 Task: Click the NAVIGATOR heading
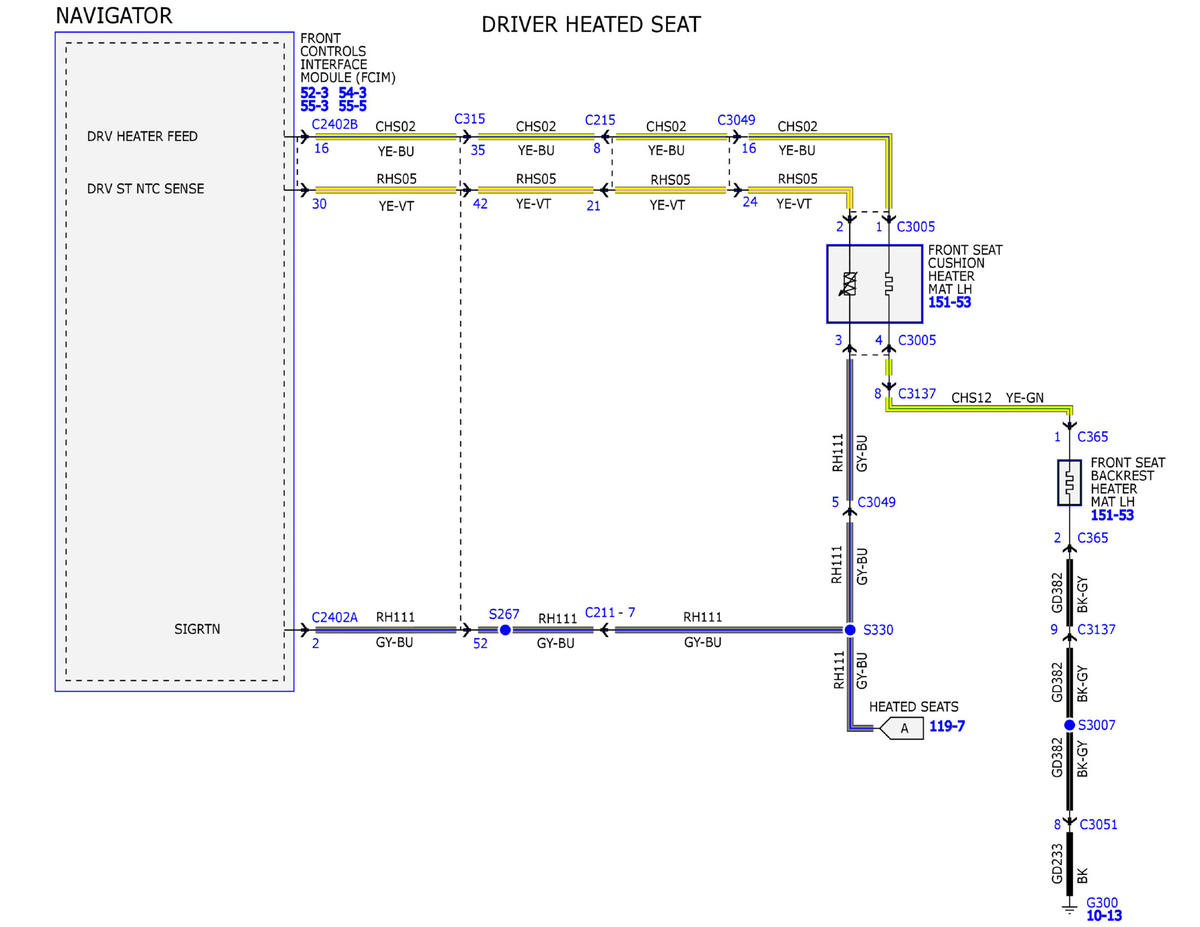tap(113, 16)
